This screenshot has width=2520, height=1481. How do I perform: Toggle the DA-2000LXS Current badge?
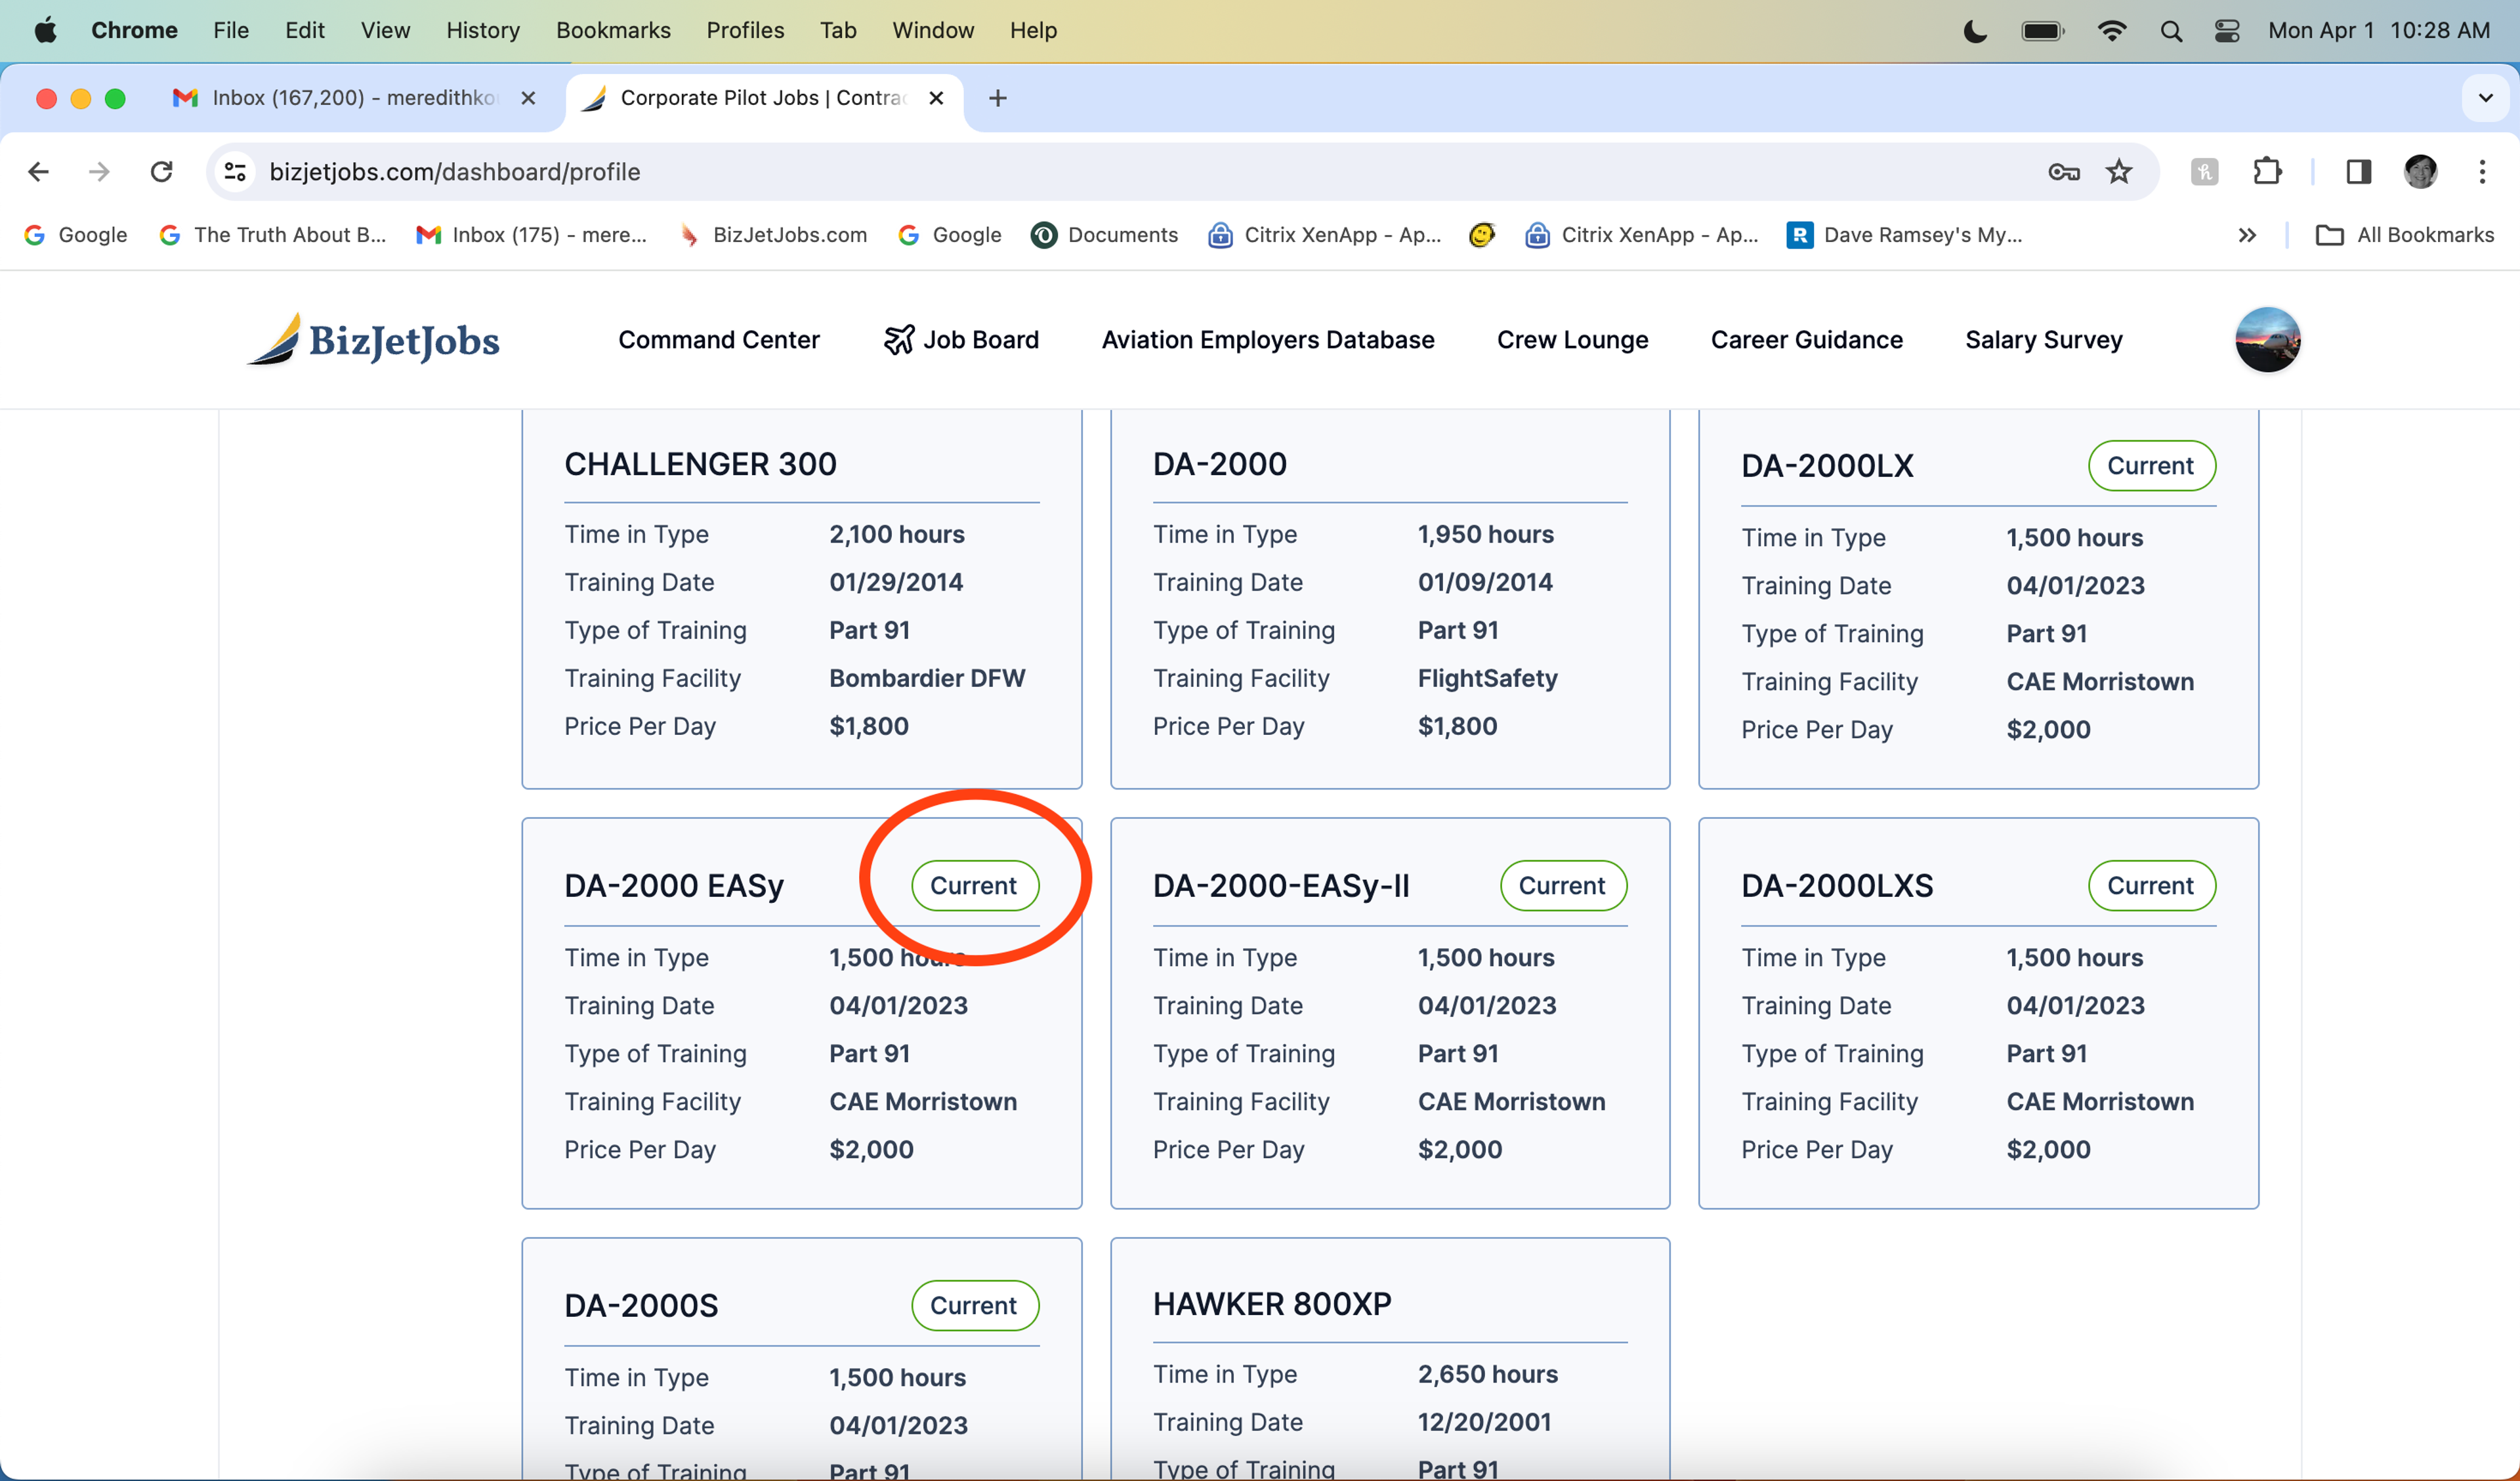[2148, 885]
